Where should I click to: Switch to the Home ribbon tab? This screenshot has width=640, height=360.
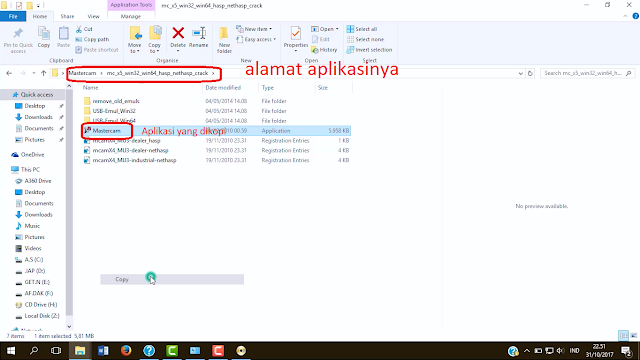pos(40,16)
